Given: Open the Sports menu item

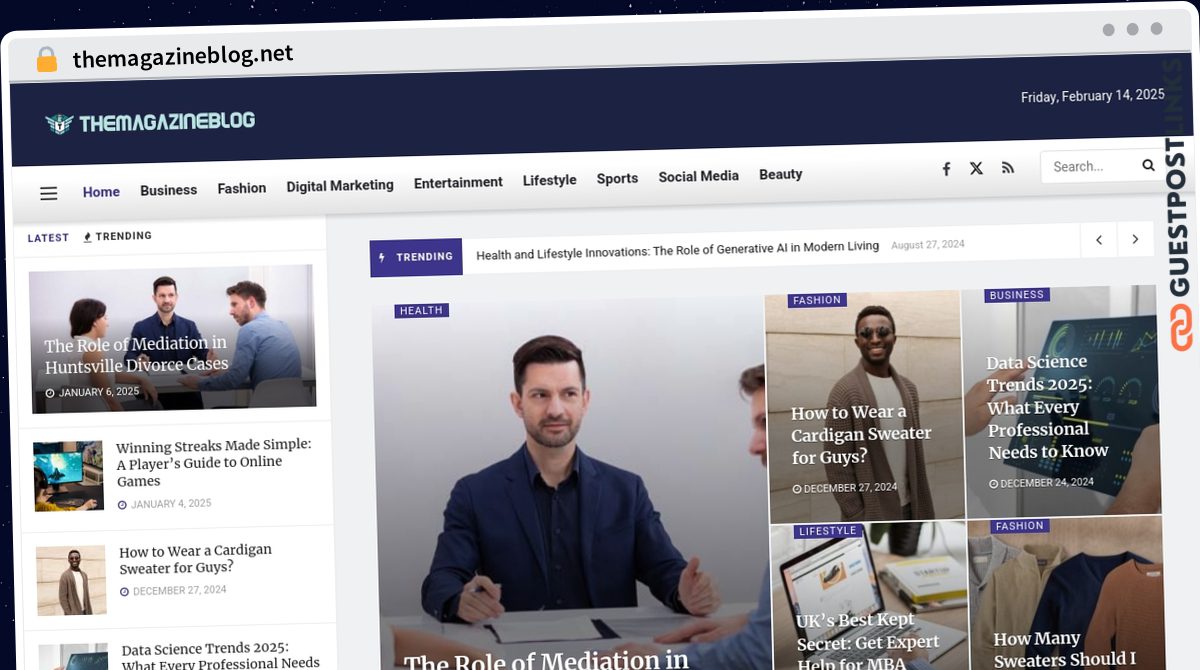Looking at the screenshot, I should pos(617,178).
